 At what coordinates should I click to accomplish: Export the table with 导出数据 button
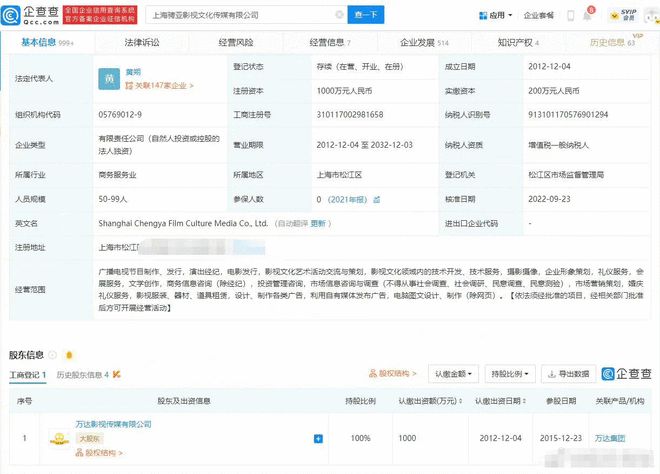tap(568, 374)
